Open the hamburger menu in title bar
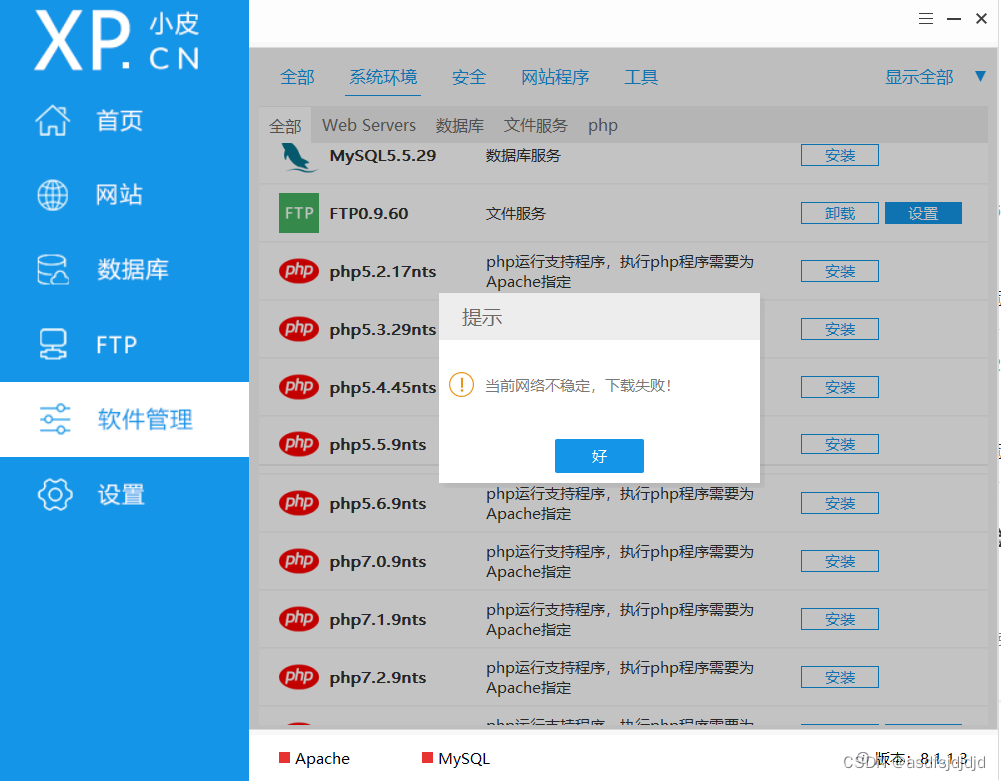Image resolution: width=1001 pixels, height=781 pixels. pos(926,19)
